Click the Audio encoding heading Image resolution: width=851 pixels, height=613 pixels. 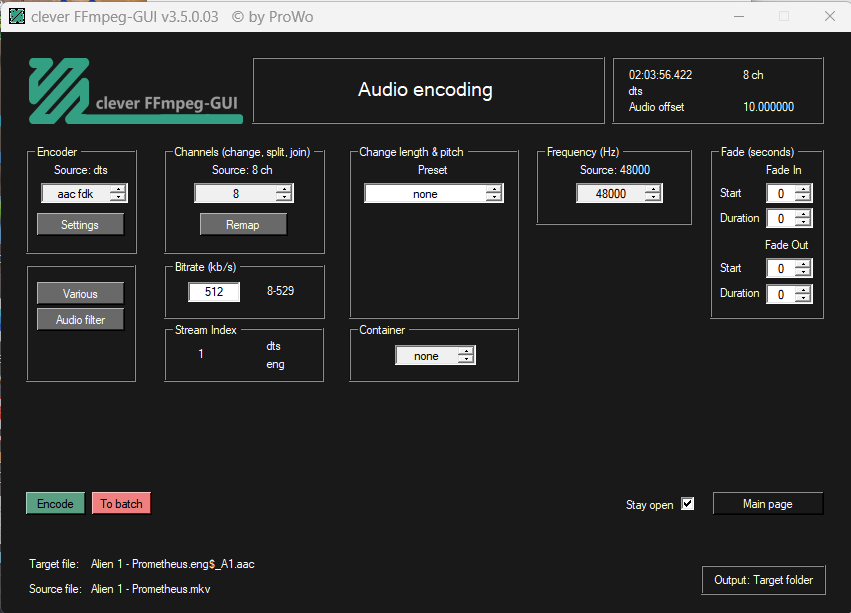[x=426, y=90]
